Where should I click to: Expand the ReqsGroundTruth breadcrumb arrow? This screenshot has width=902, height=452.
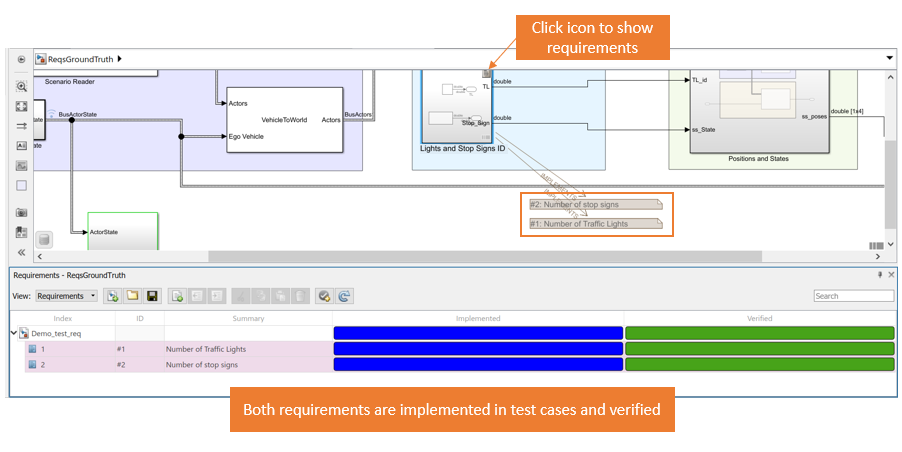(x=120, y=59)
